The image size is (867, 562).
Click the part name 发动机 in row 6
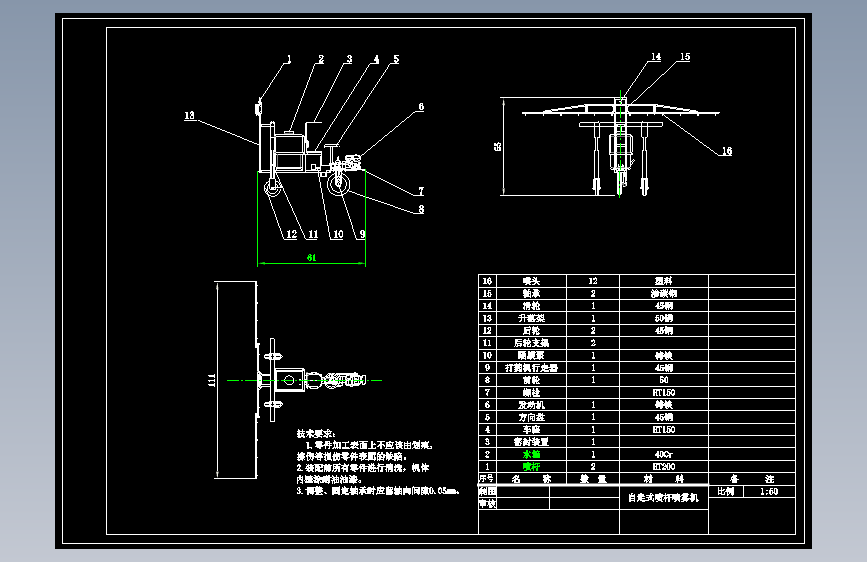531,405
